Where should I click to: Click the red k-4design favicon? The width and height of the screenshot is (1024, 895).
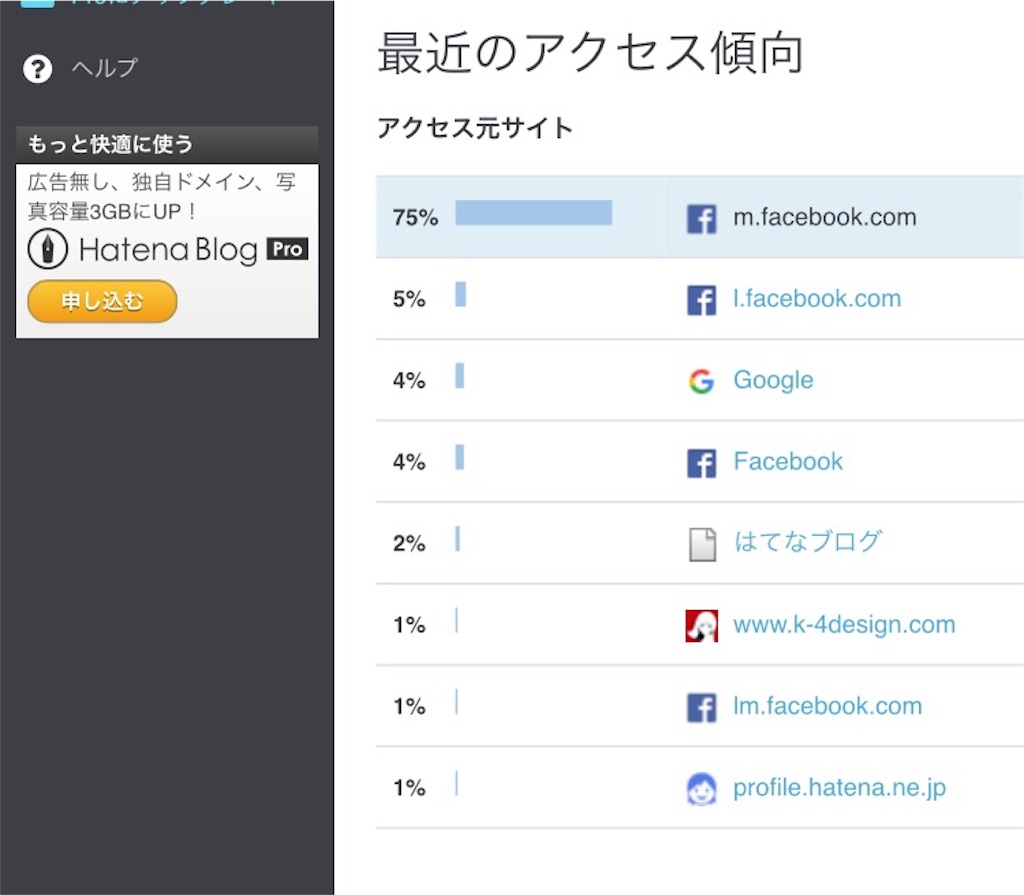(701, 625)
